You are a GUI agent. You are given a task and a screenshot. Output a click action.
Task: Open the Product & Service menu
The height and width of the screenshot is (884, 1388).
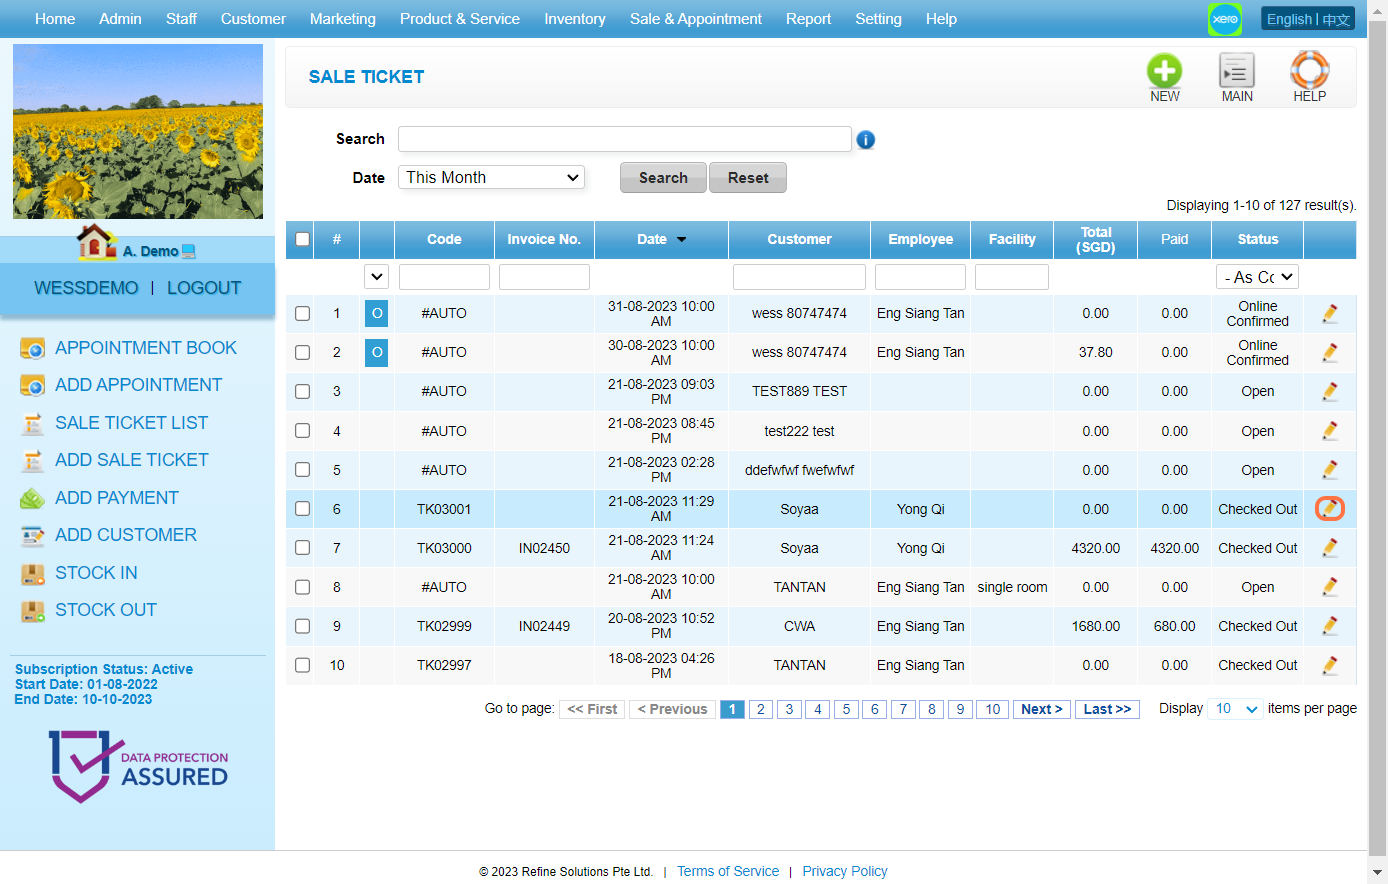460,19
